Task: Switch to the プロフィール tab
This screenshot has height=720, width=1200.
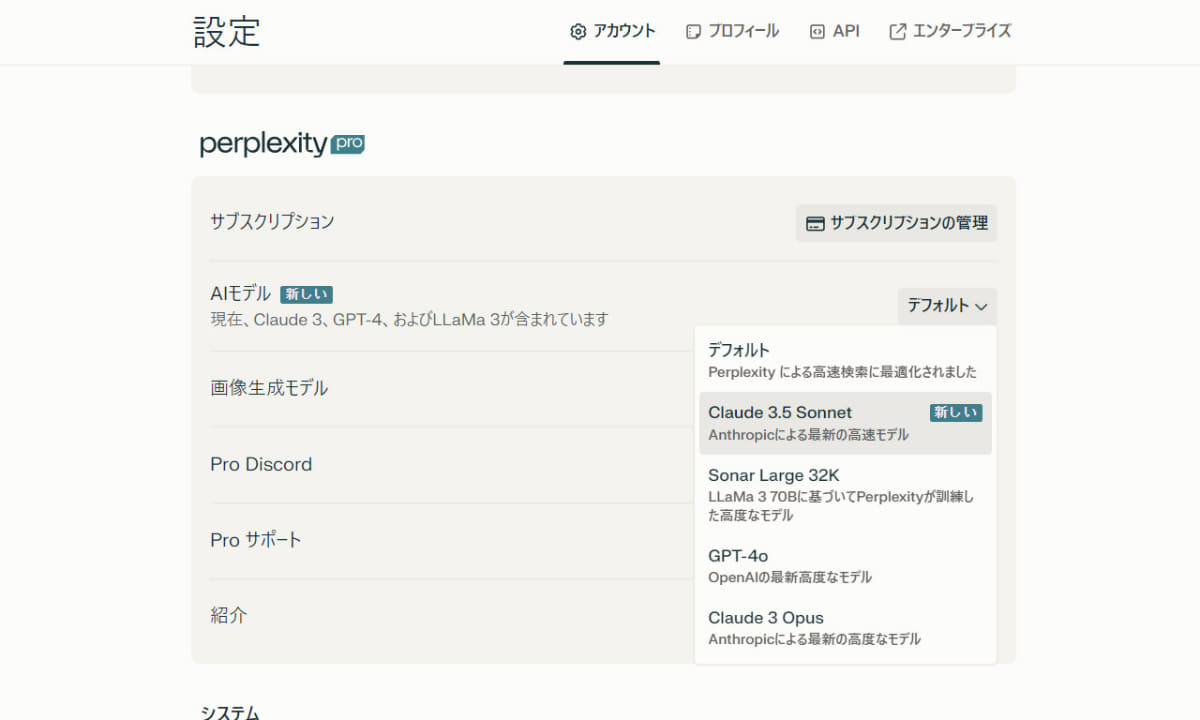Action: coord(732,31)
